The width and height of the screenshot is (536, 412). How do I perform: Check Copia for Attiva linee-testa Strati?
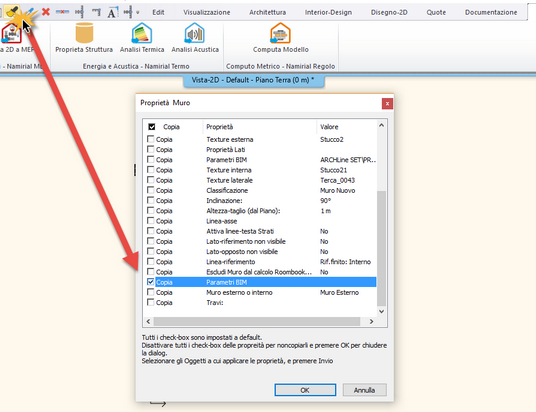point(150,231)
